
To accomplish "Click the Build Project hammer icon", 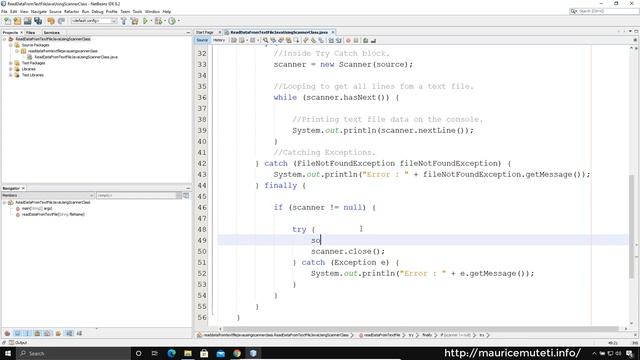I will (x=124, y=21).
